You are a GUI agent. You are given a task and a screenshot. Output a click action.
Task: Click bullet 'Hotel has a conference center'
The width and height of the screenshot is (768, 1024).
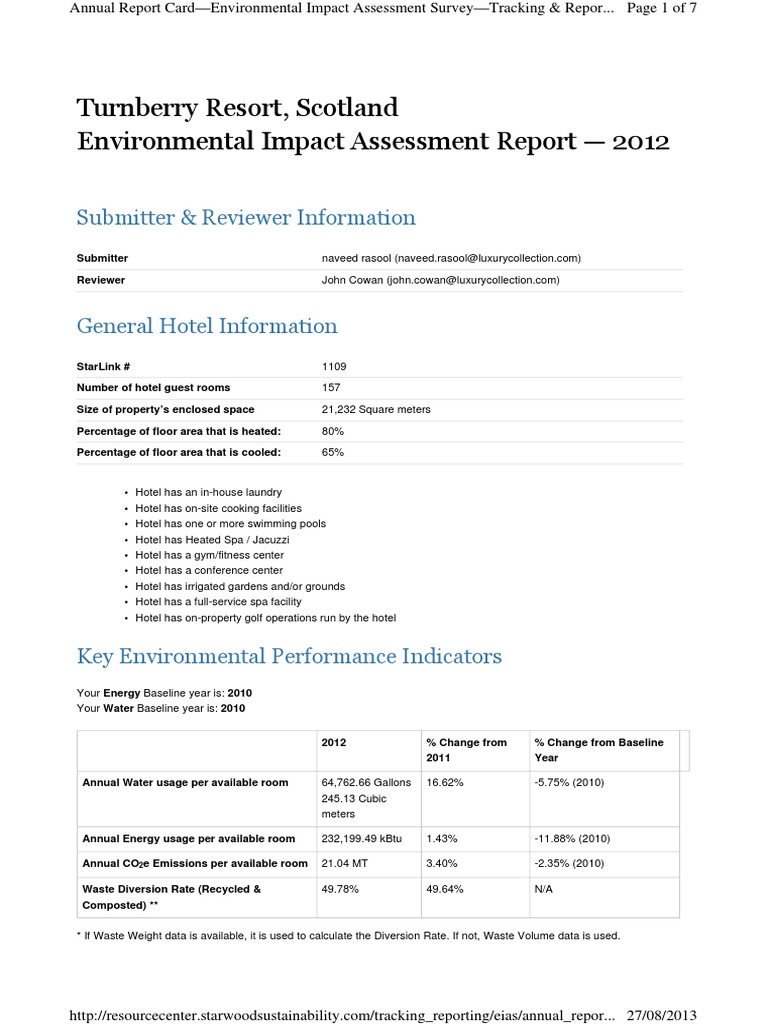point(209,570)
